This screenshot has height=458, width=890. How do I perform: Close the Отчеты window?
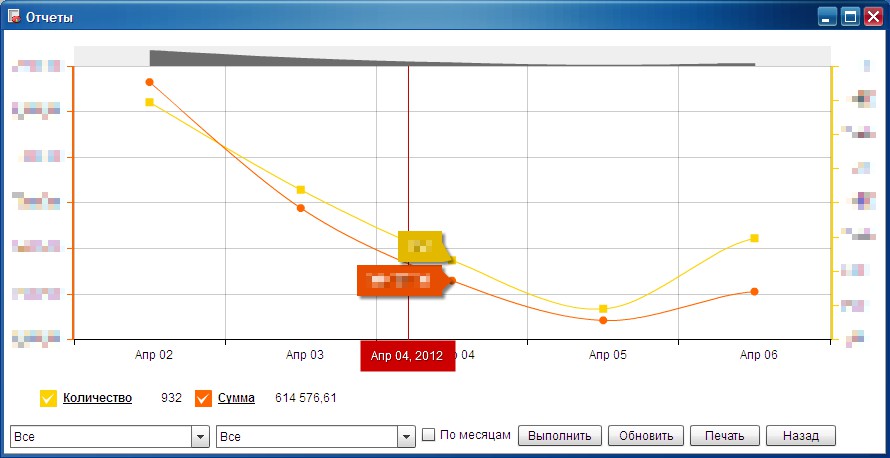(x=872, y=17)
